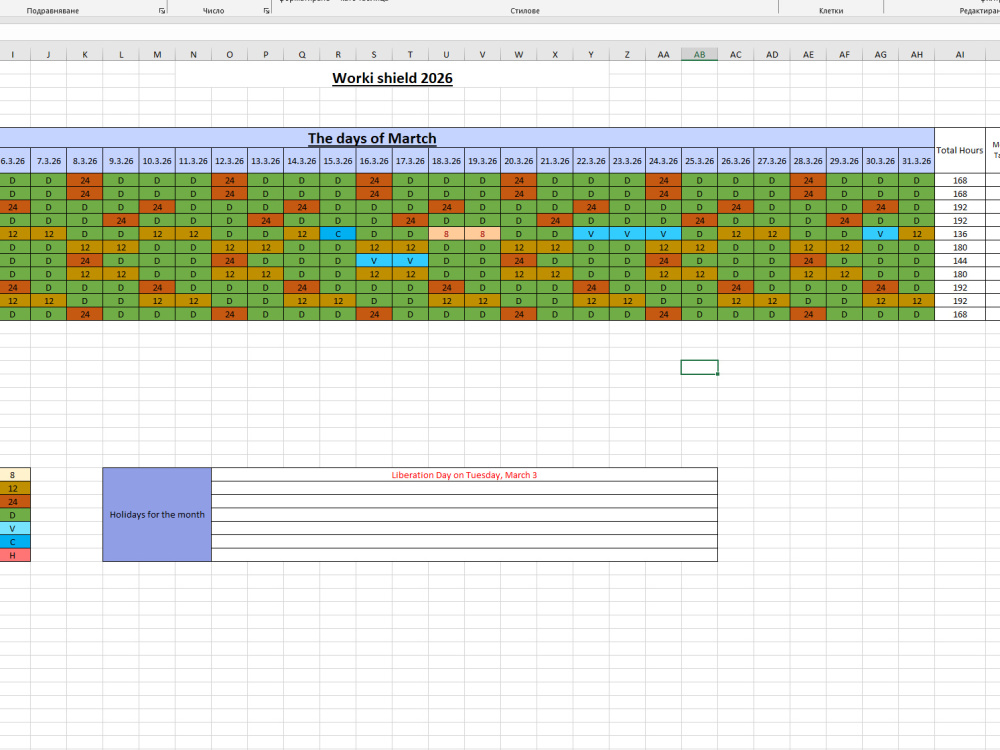Click the legend swatch labeled 24
The height and width of the screenshot is (750, 1000).
click(x=13, y=502)
